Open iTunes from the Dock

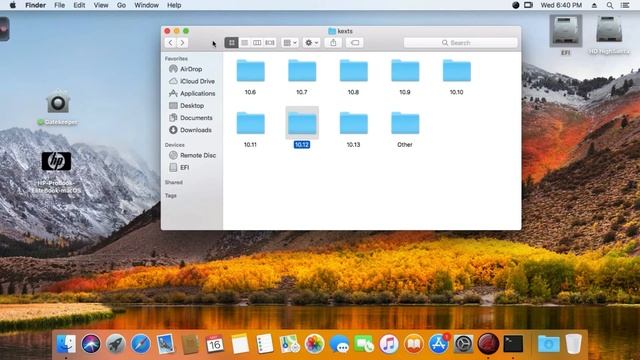[389, 344]
